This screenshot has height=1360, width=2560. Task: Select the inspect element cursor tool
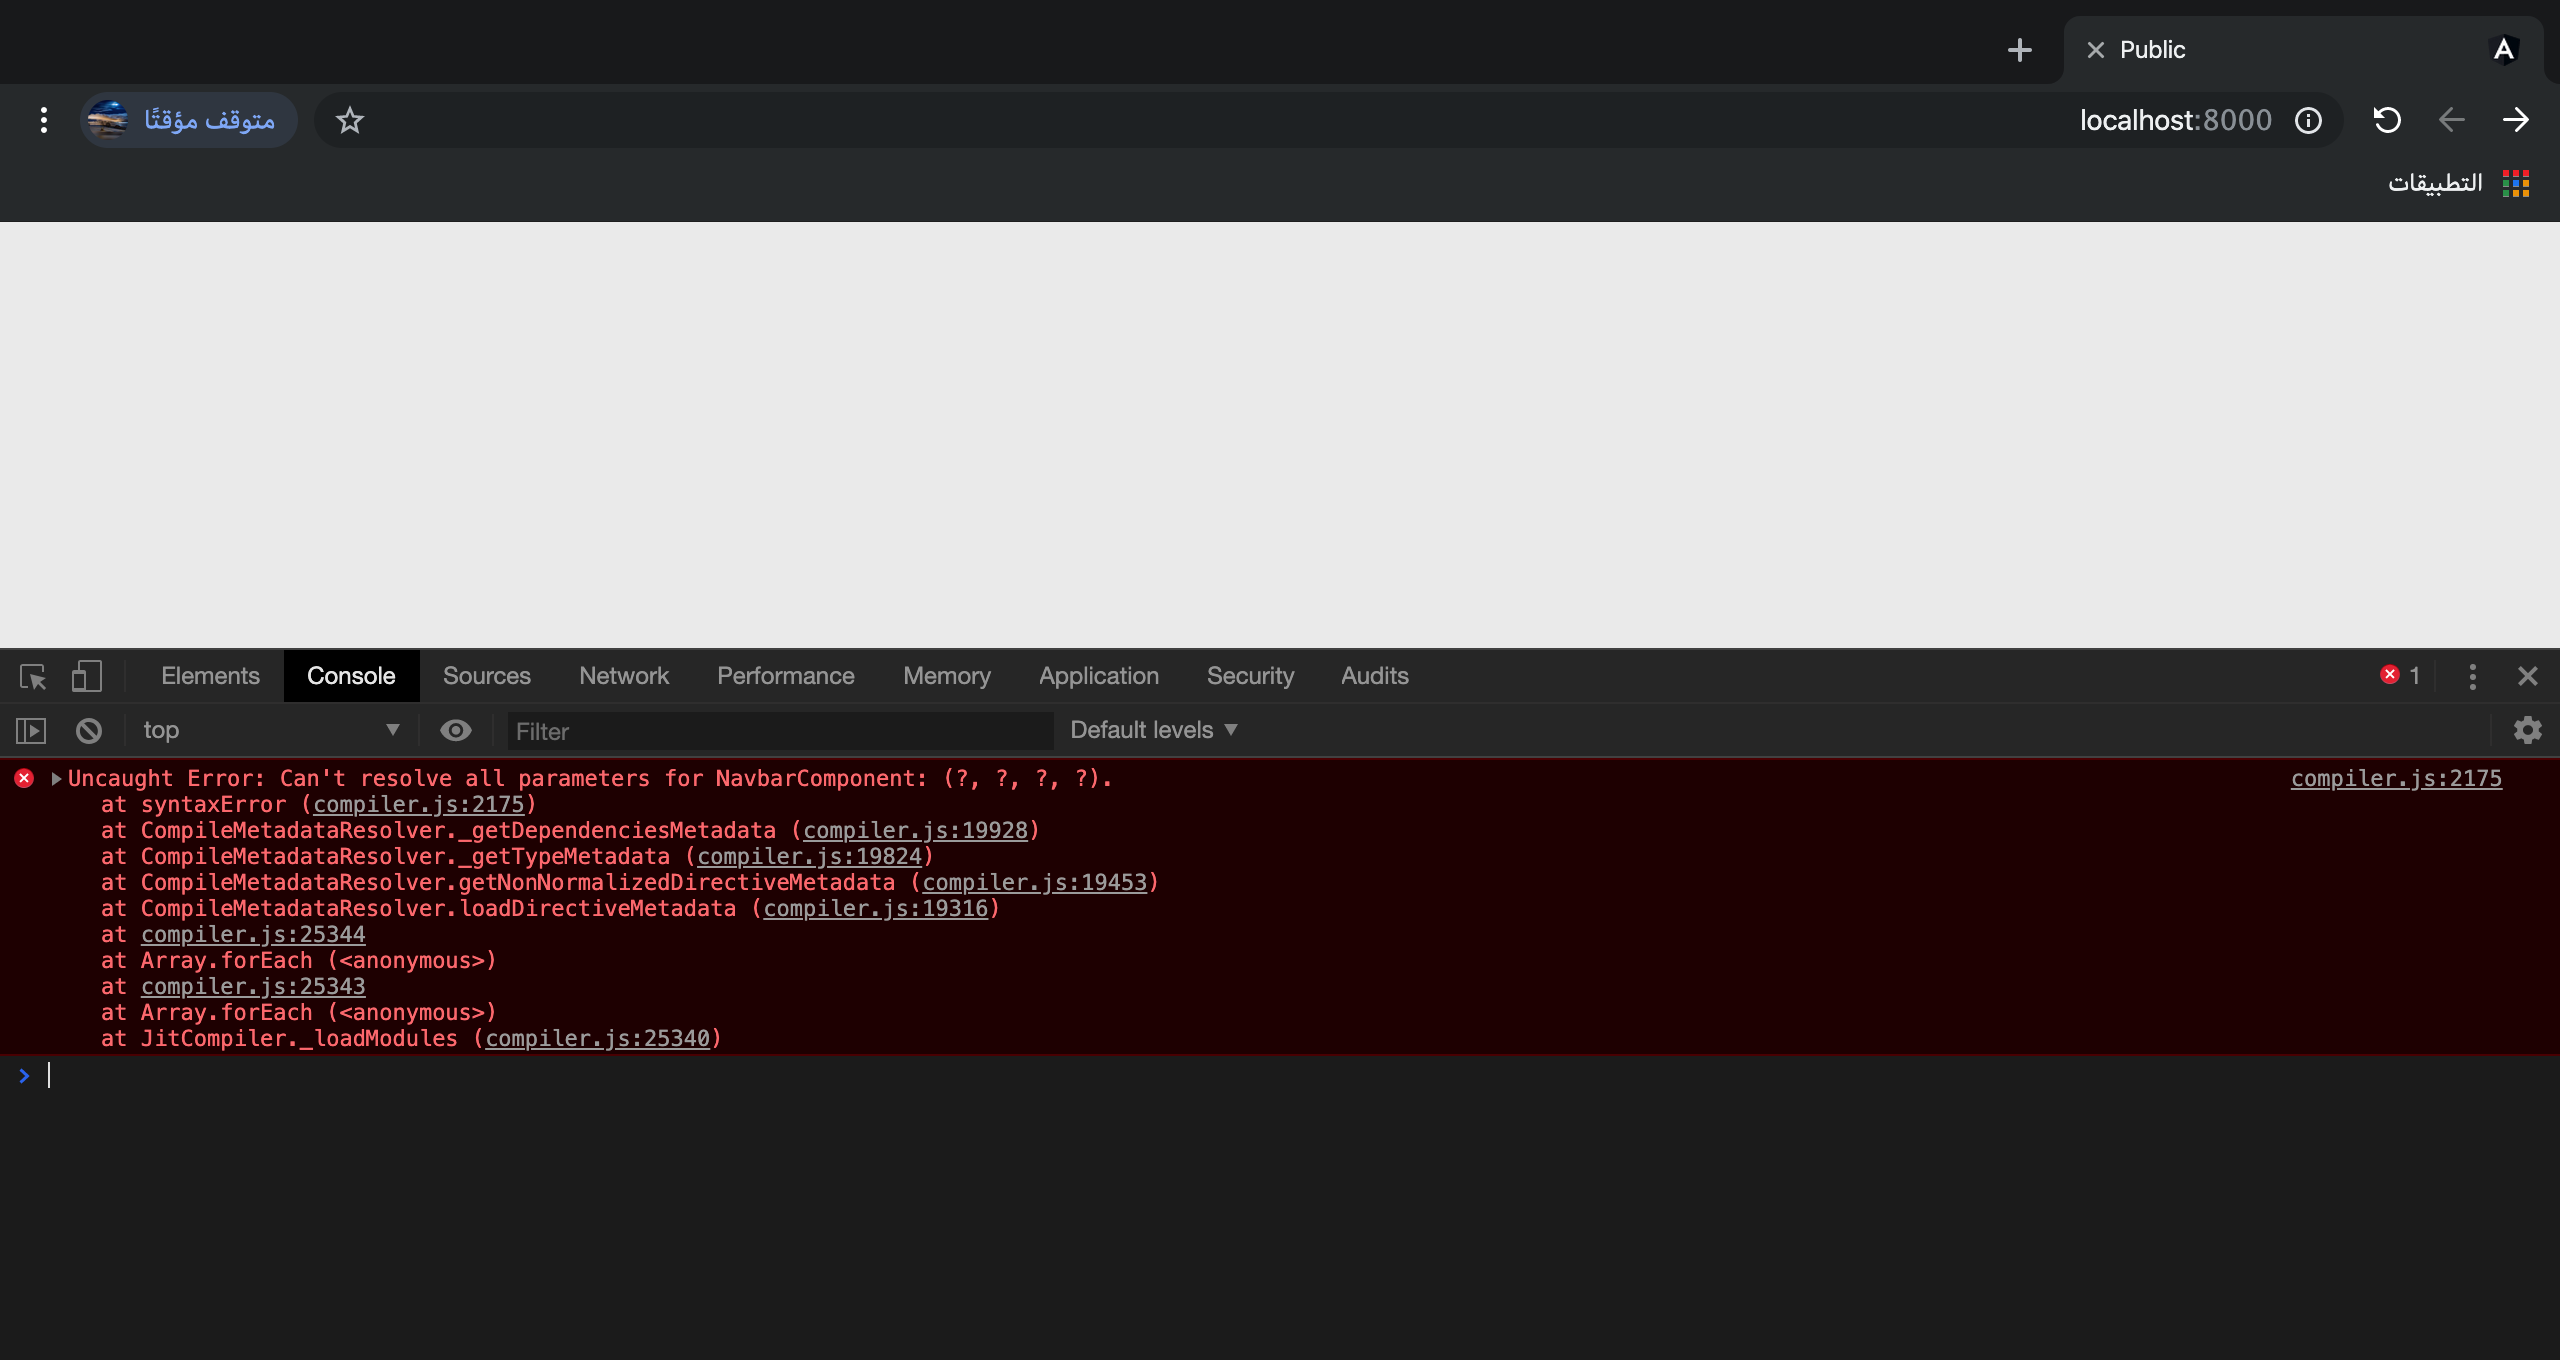coord(32,676)
